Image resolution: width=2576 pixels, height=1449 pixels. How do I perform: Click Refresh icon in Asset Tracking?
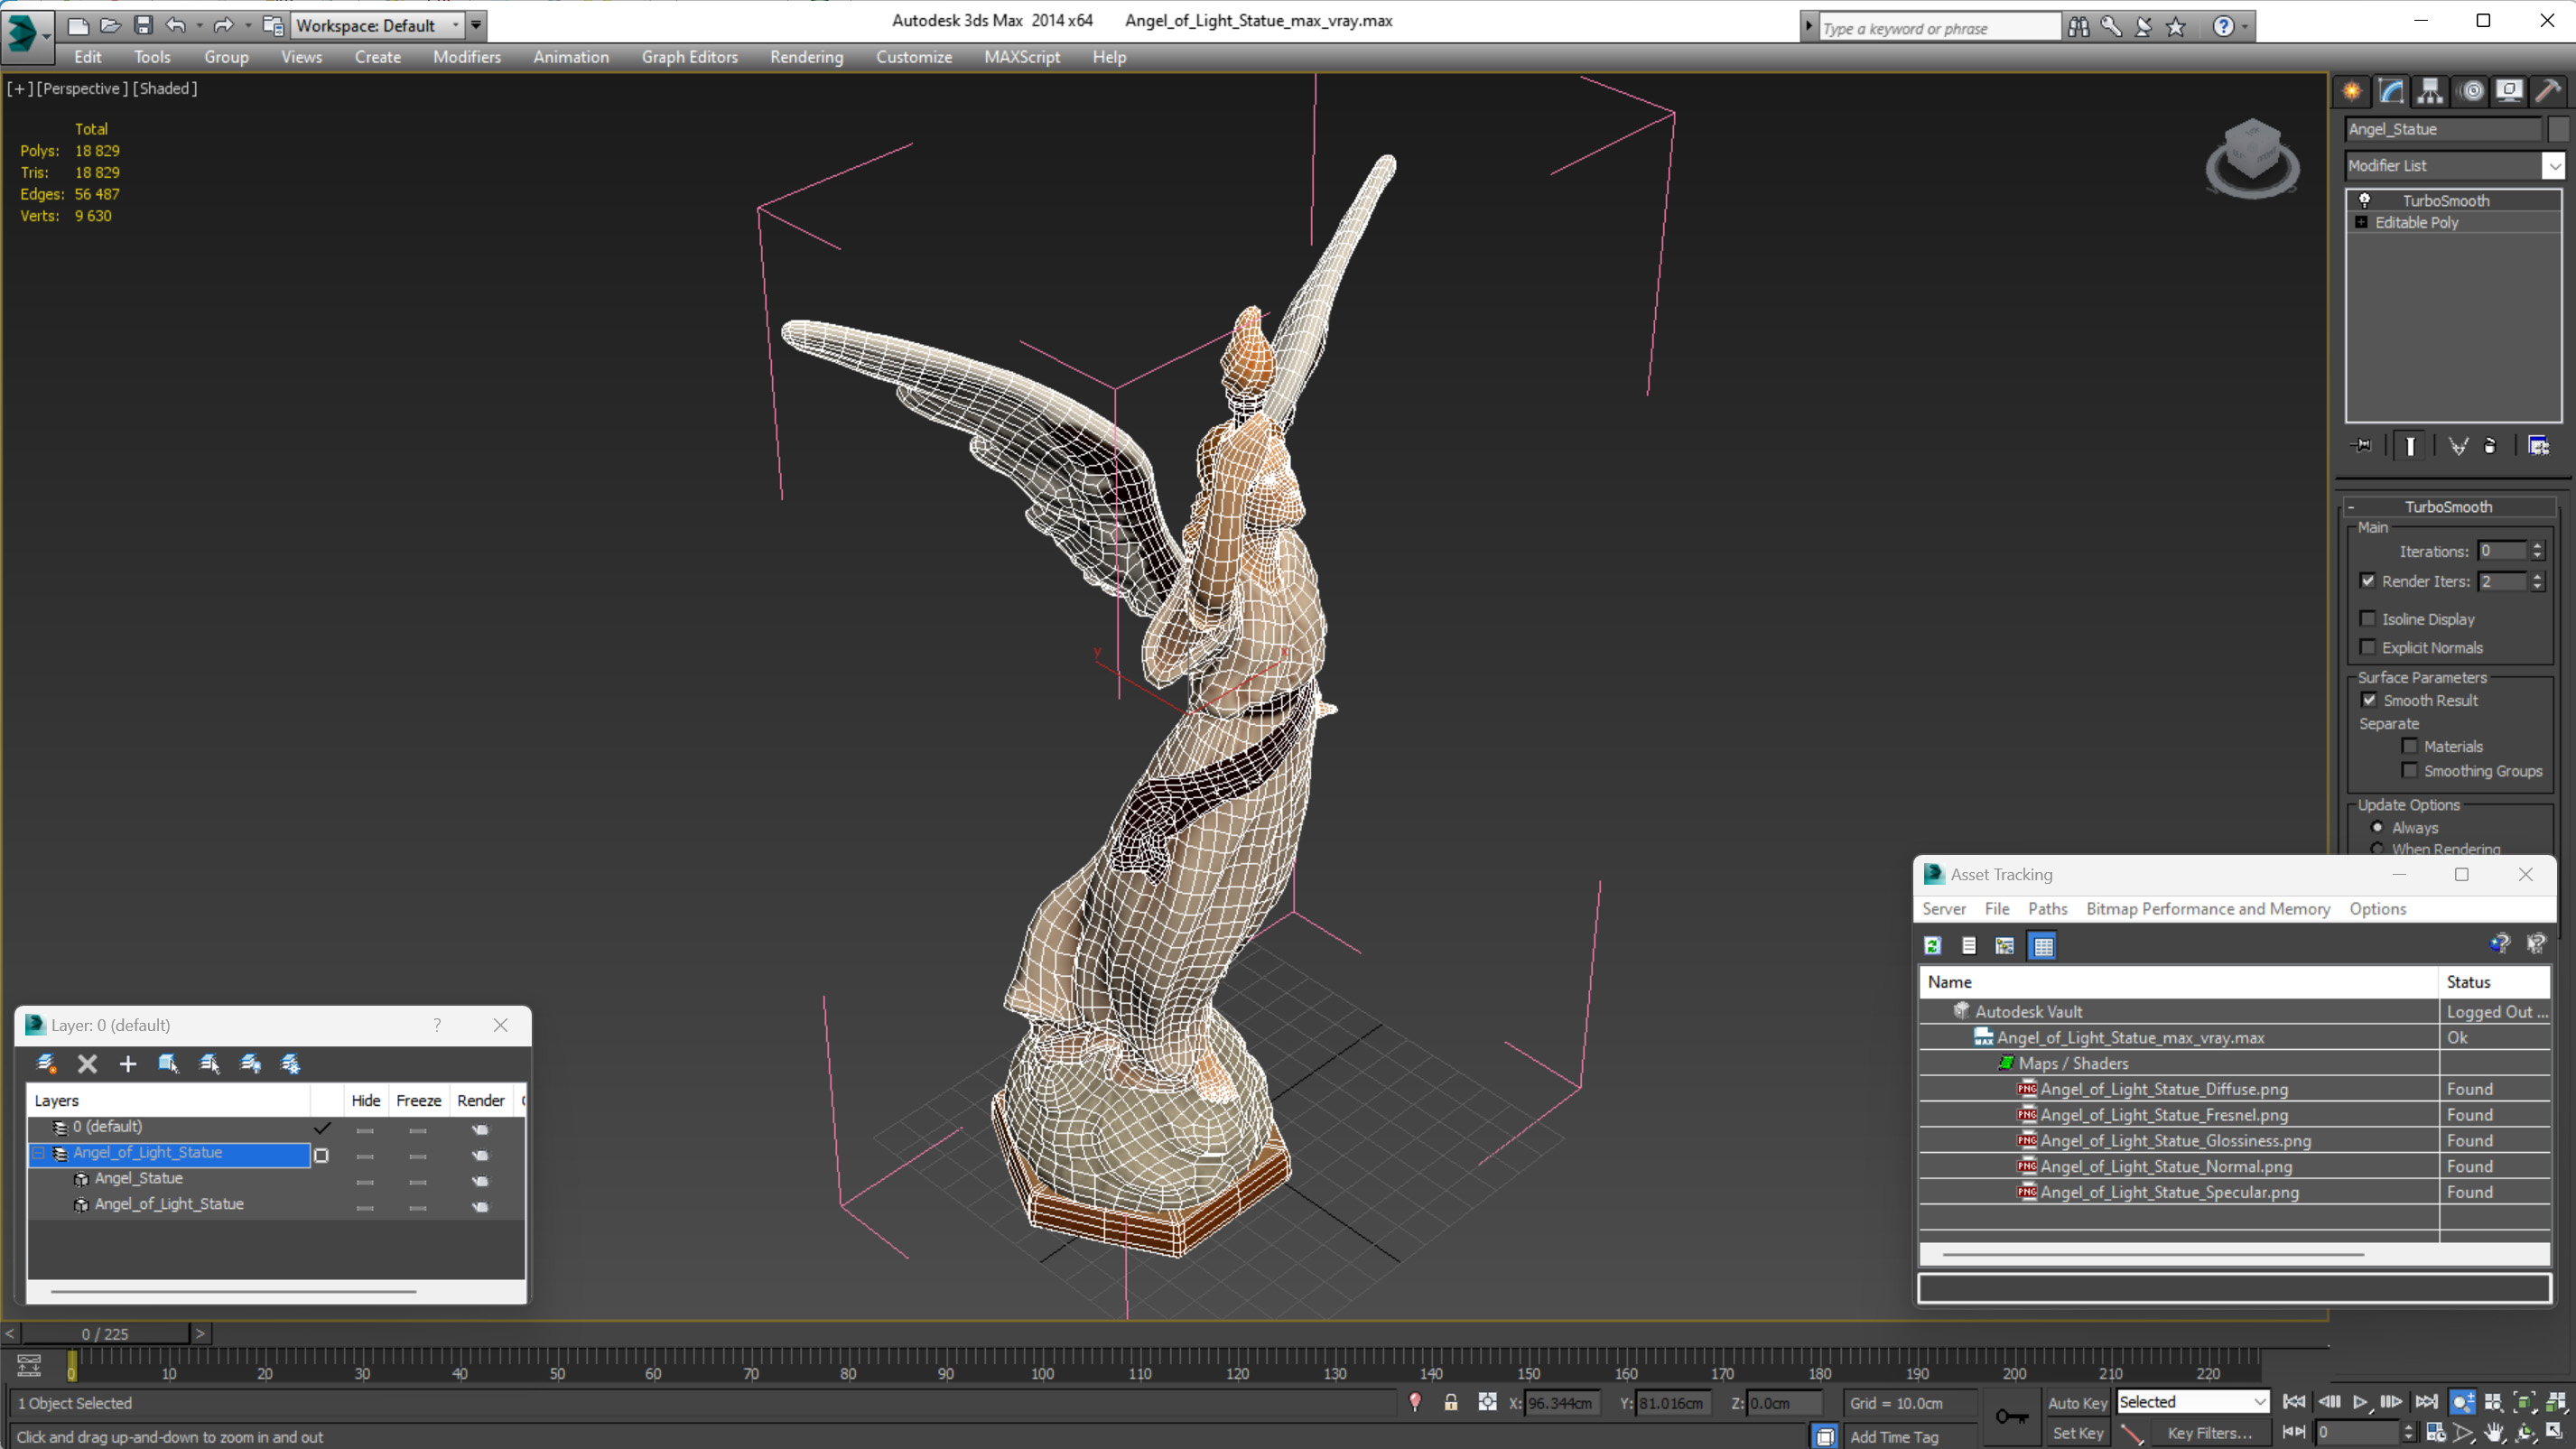(1932, 946)
